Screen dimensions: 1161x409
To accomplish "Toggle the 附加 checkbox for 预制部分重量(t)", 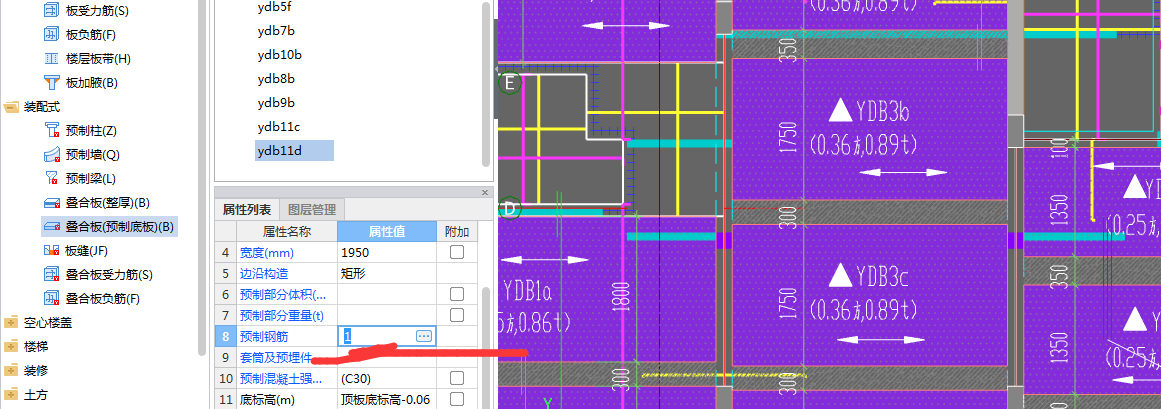I will coord(457,316).
